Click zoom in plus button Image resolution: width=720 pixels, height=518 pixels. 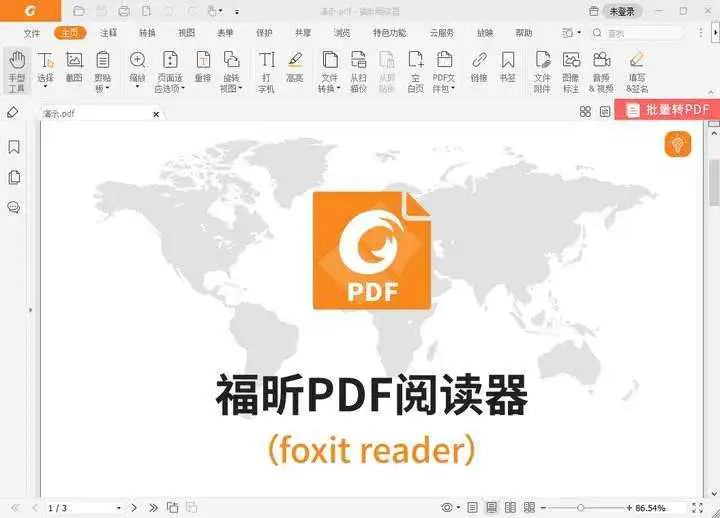pos(629,508)
